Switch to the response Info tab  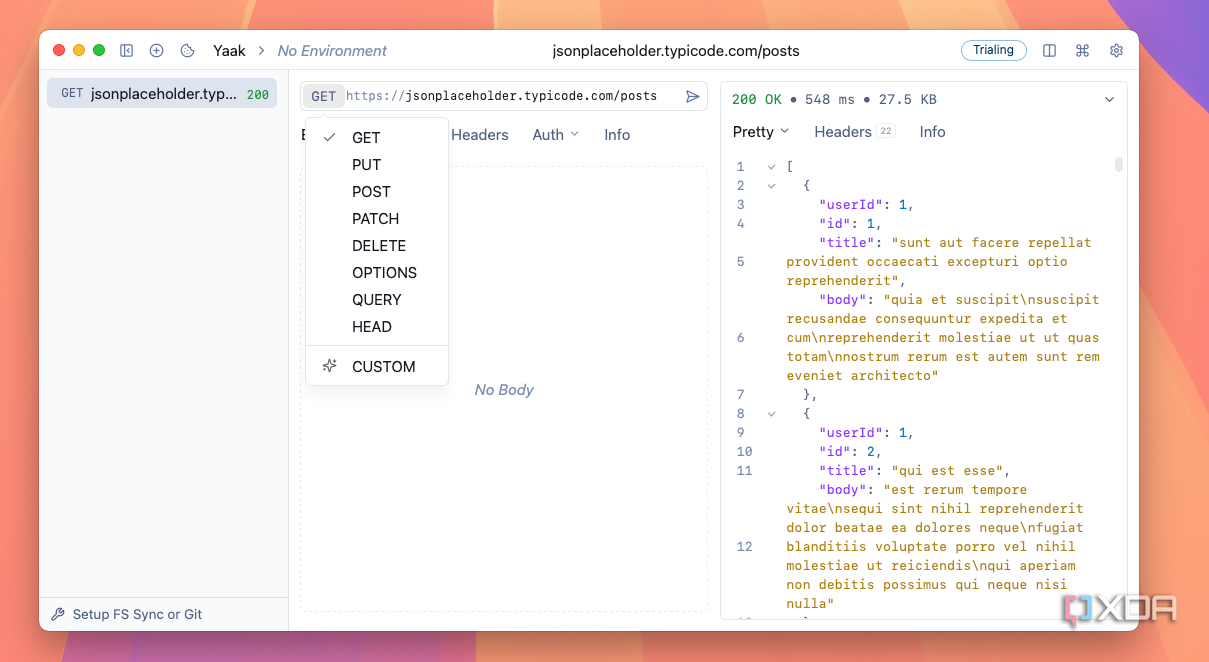(x=932, y=131)
